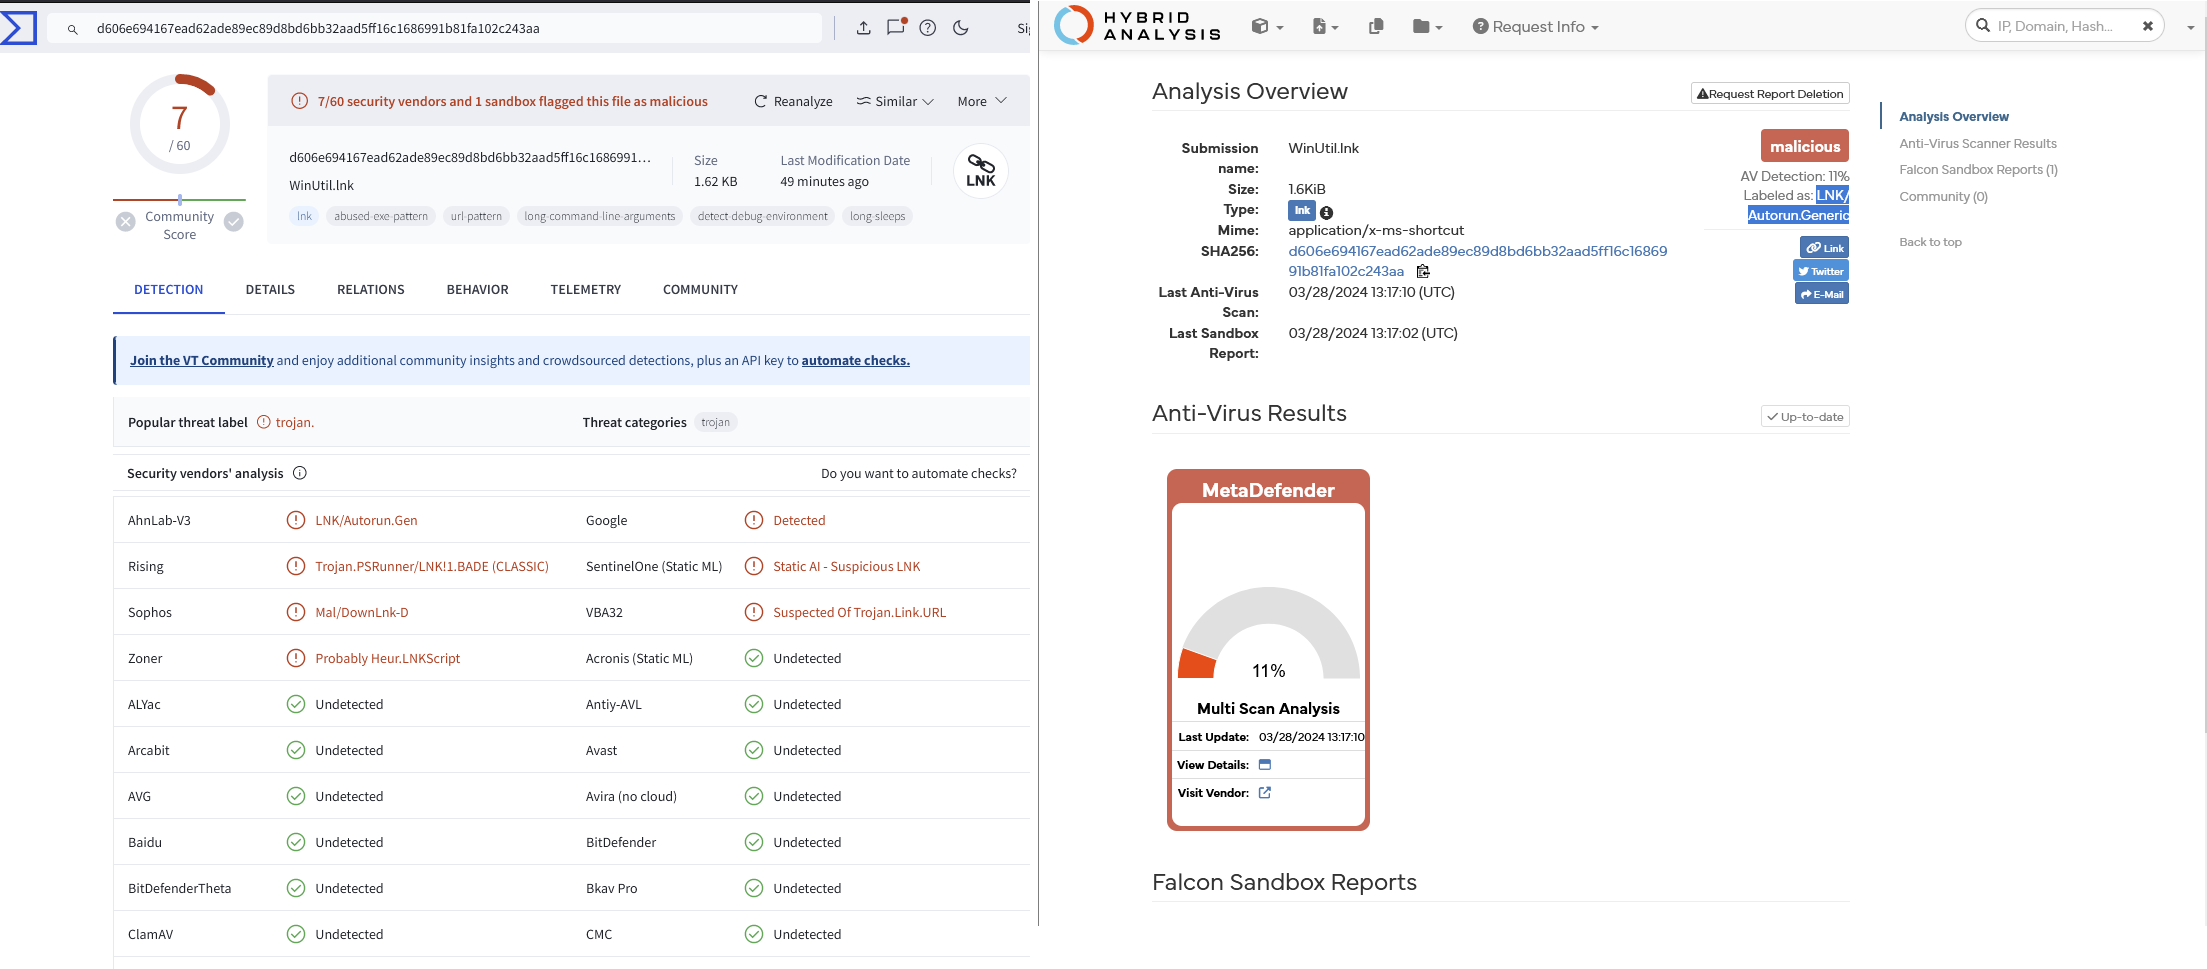2207x969 pixels.
Task: Open the VirusTotal help question icon
Action: pos(928,28)
